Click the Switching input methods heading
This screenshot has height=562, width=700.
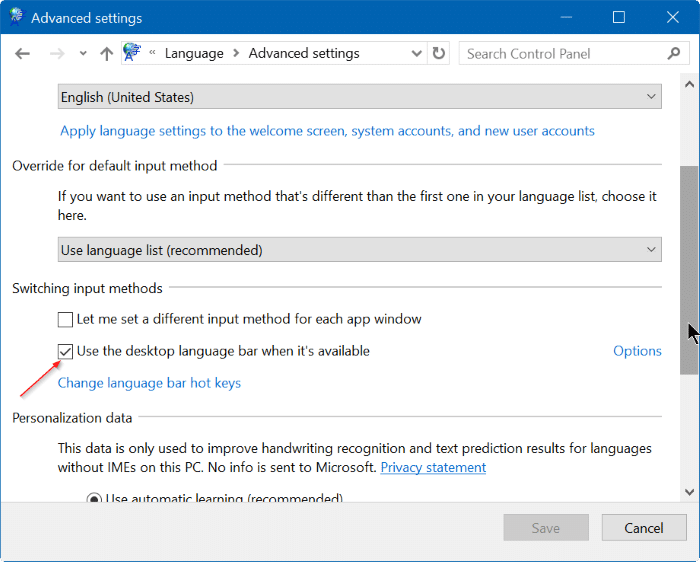click(87, 288)
